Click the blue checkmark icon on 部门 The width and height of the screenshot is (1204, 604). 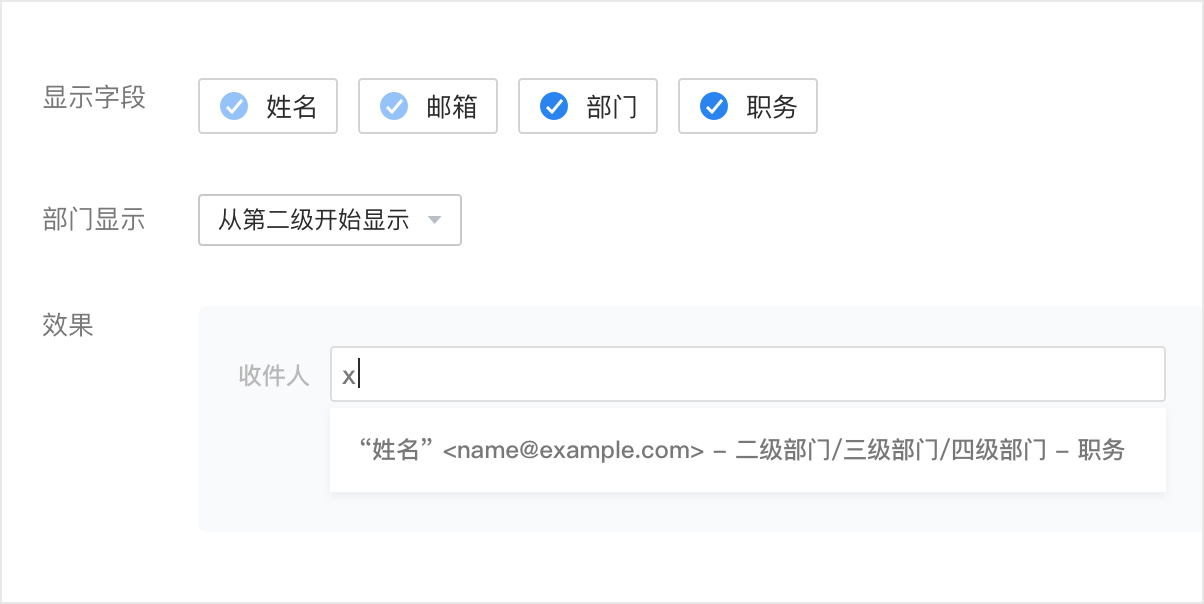point(552,105)
